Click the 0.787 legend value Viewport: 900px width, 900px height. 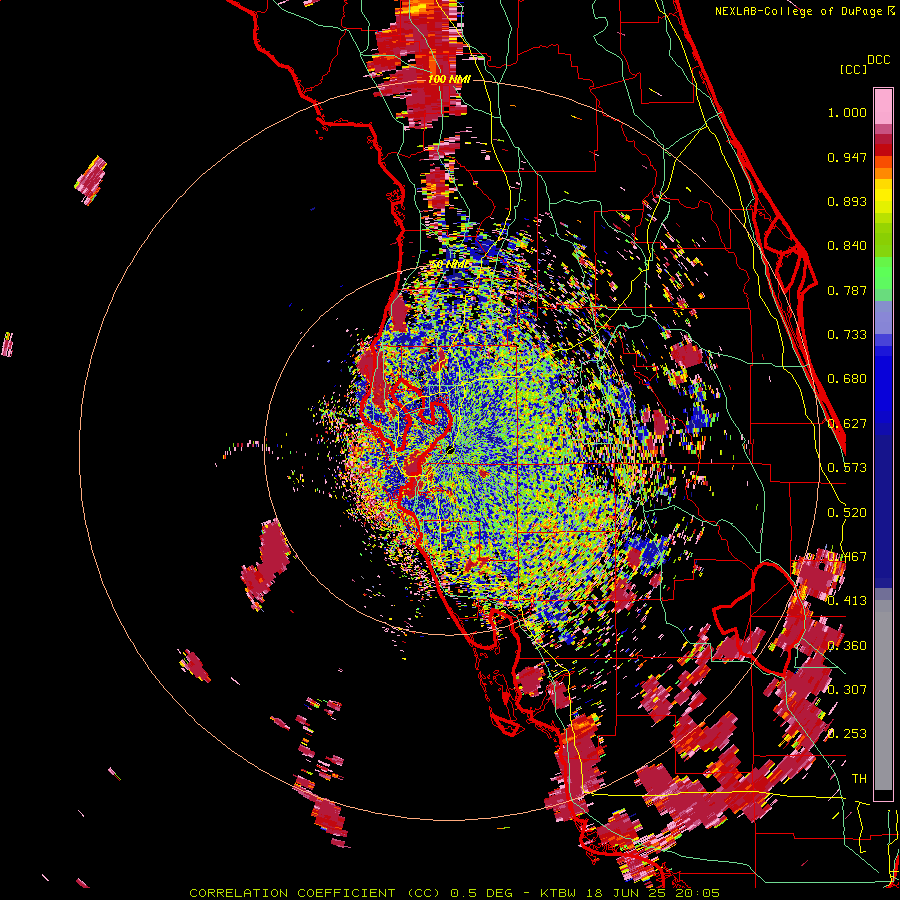pos(847,290)
